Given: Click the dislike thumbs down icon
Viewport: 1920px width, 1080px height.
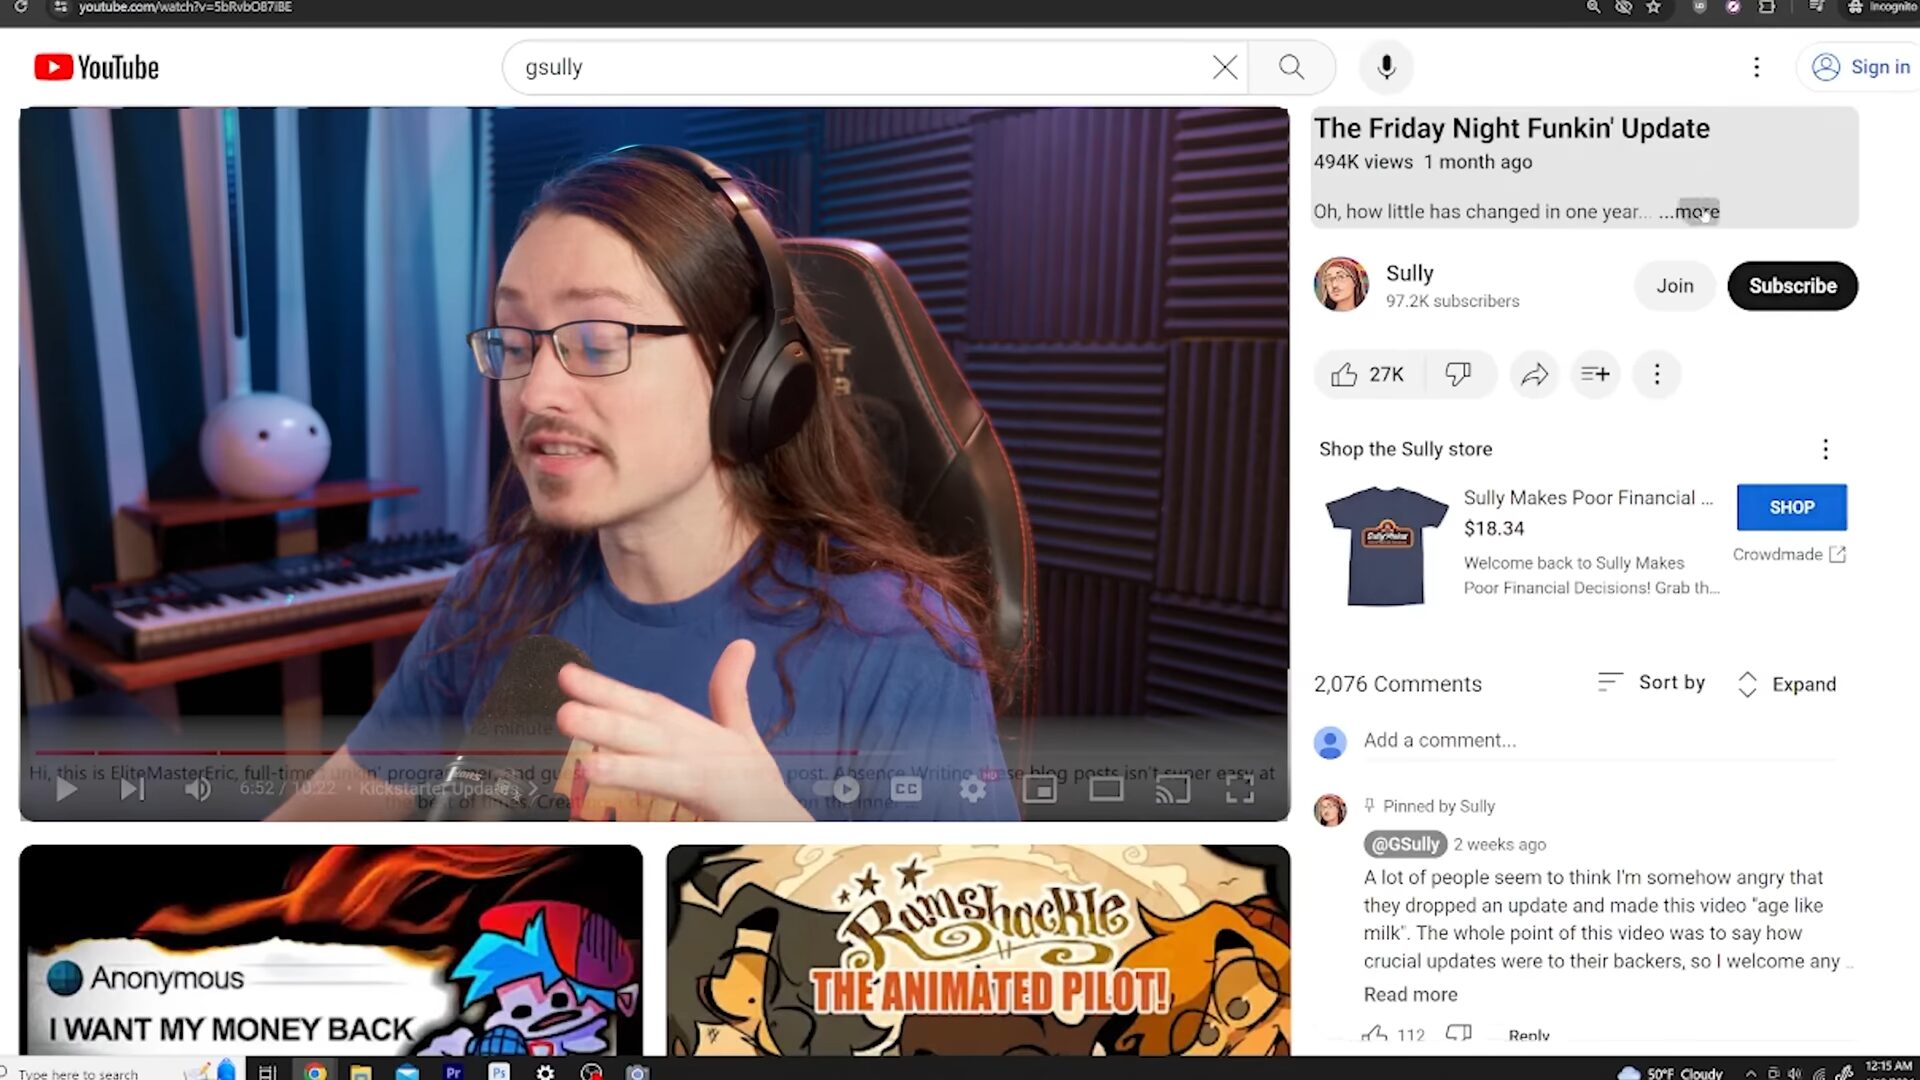Looking at the screenshot, I should coord(1458,374).
